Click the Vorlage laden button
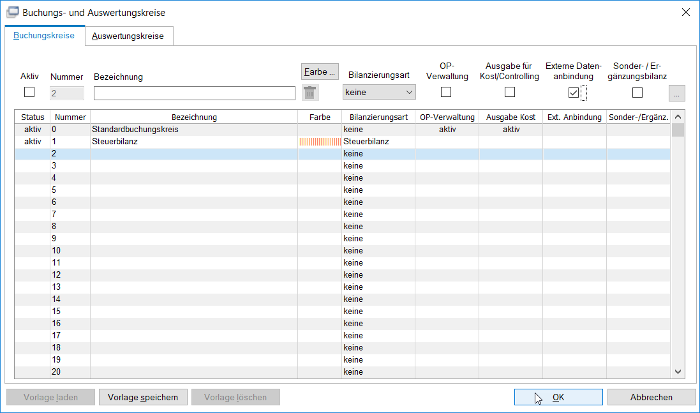This screenshot has width=700, height=413. pos(50,397)
